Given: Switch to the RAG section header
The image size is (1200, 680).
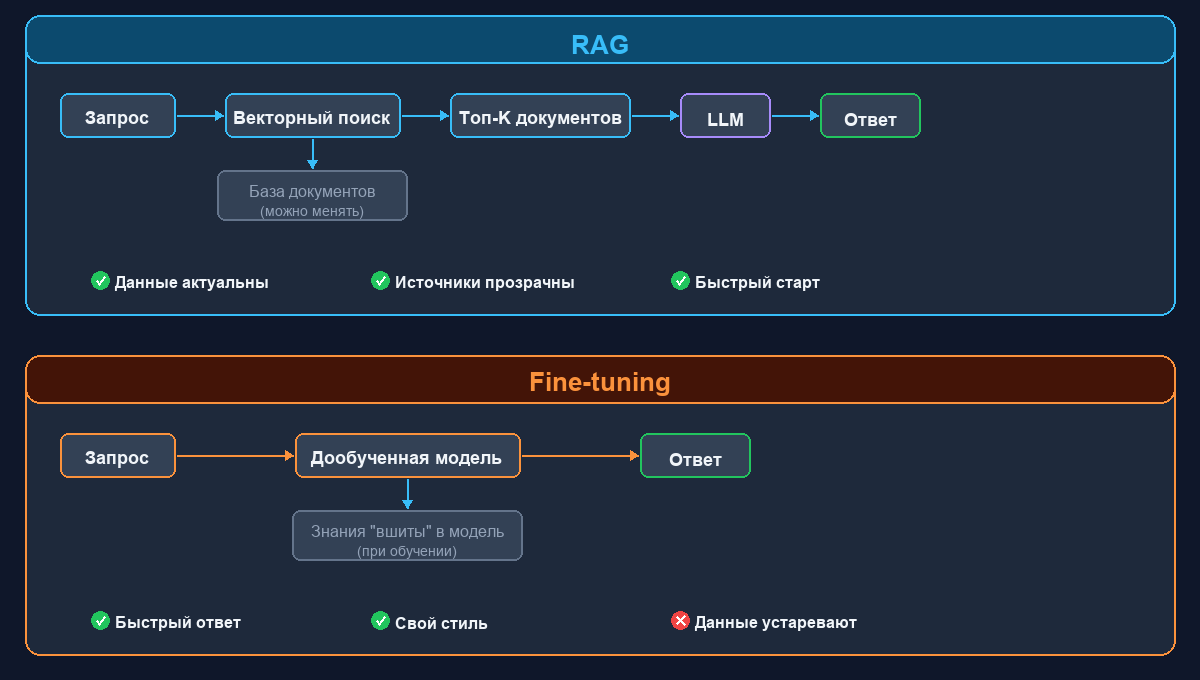Looking at the screenshot, I should click(600, 44).
